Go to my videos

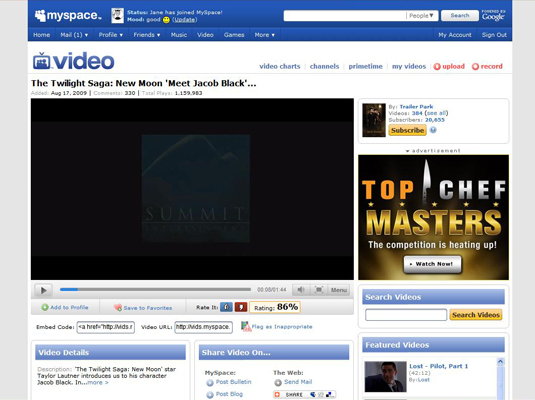(409, 66)
